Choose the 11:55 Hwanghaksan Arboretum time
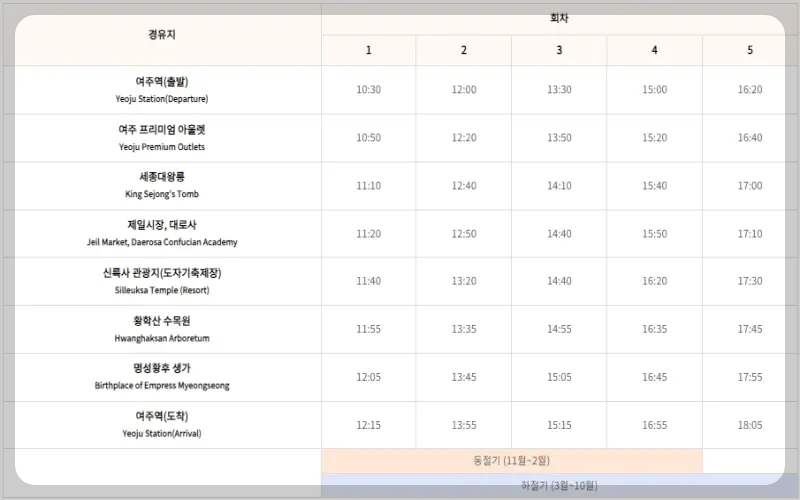 pyautogui.click(x=368, y=329)
